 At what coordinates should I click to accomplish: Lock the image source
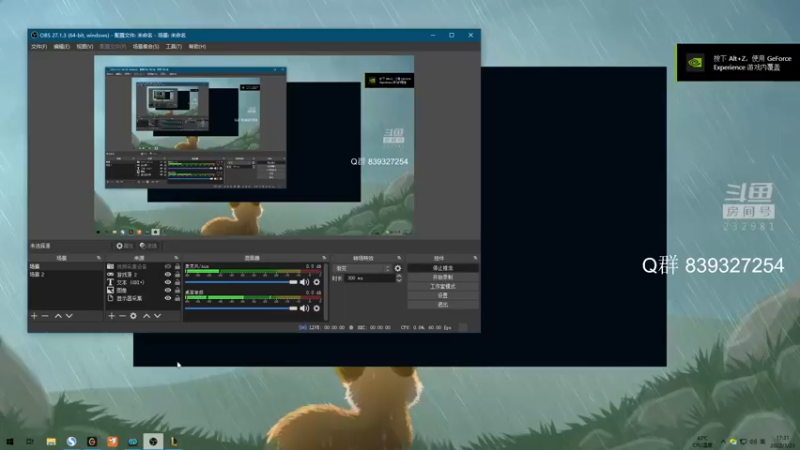(x=177, y=290)
